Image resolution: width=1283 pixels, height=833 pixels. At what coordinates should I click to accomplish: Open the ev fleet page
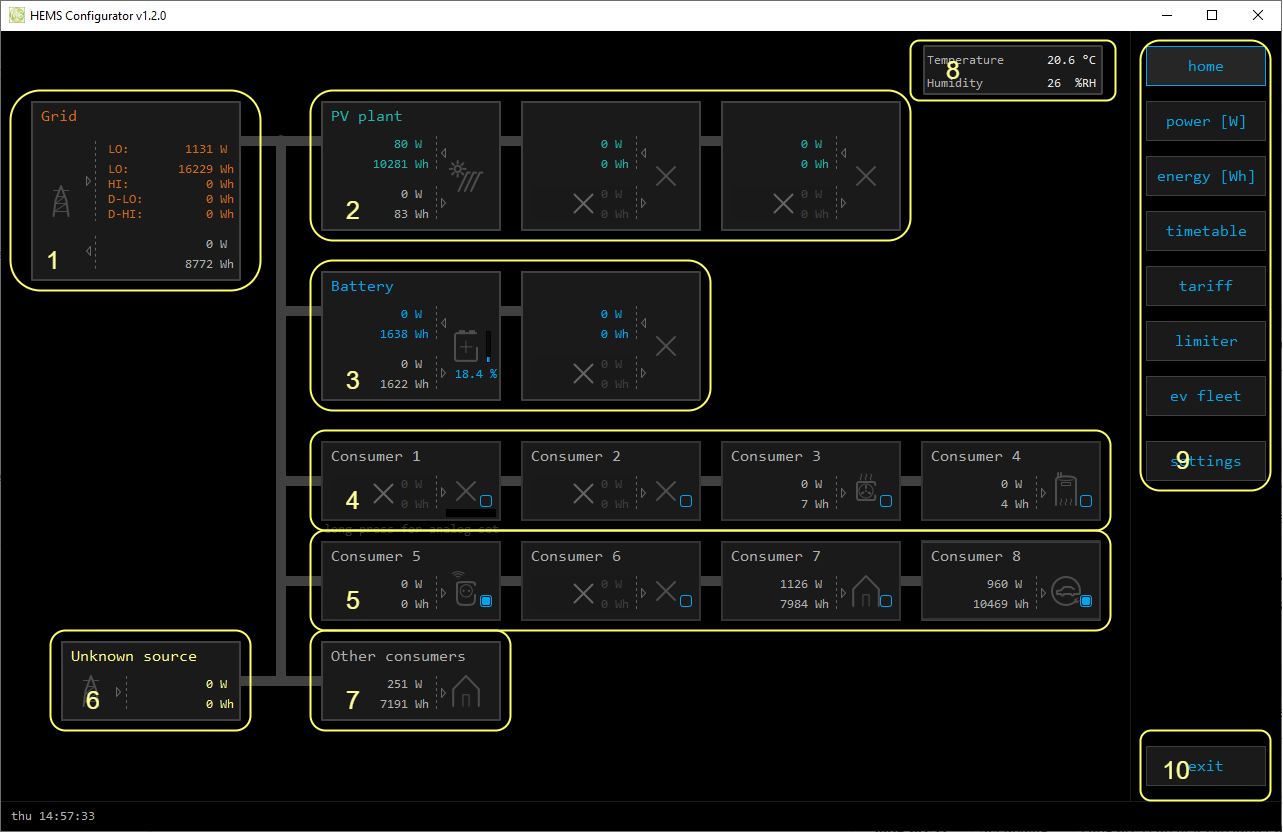[x=1205, y=396]
